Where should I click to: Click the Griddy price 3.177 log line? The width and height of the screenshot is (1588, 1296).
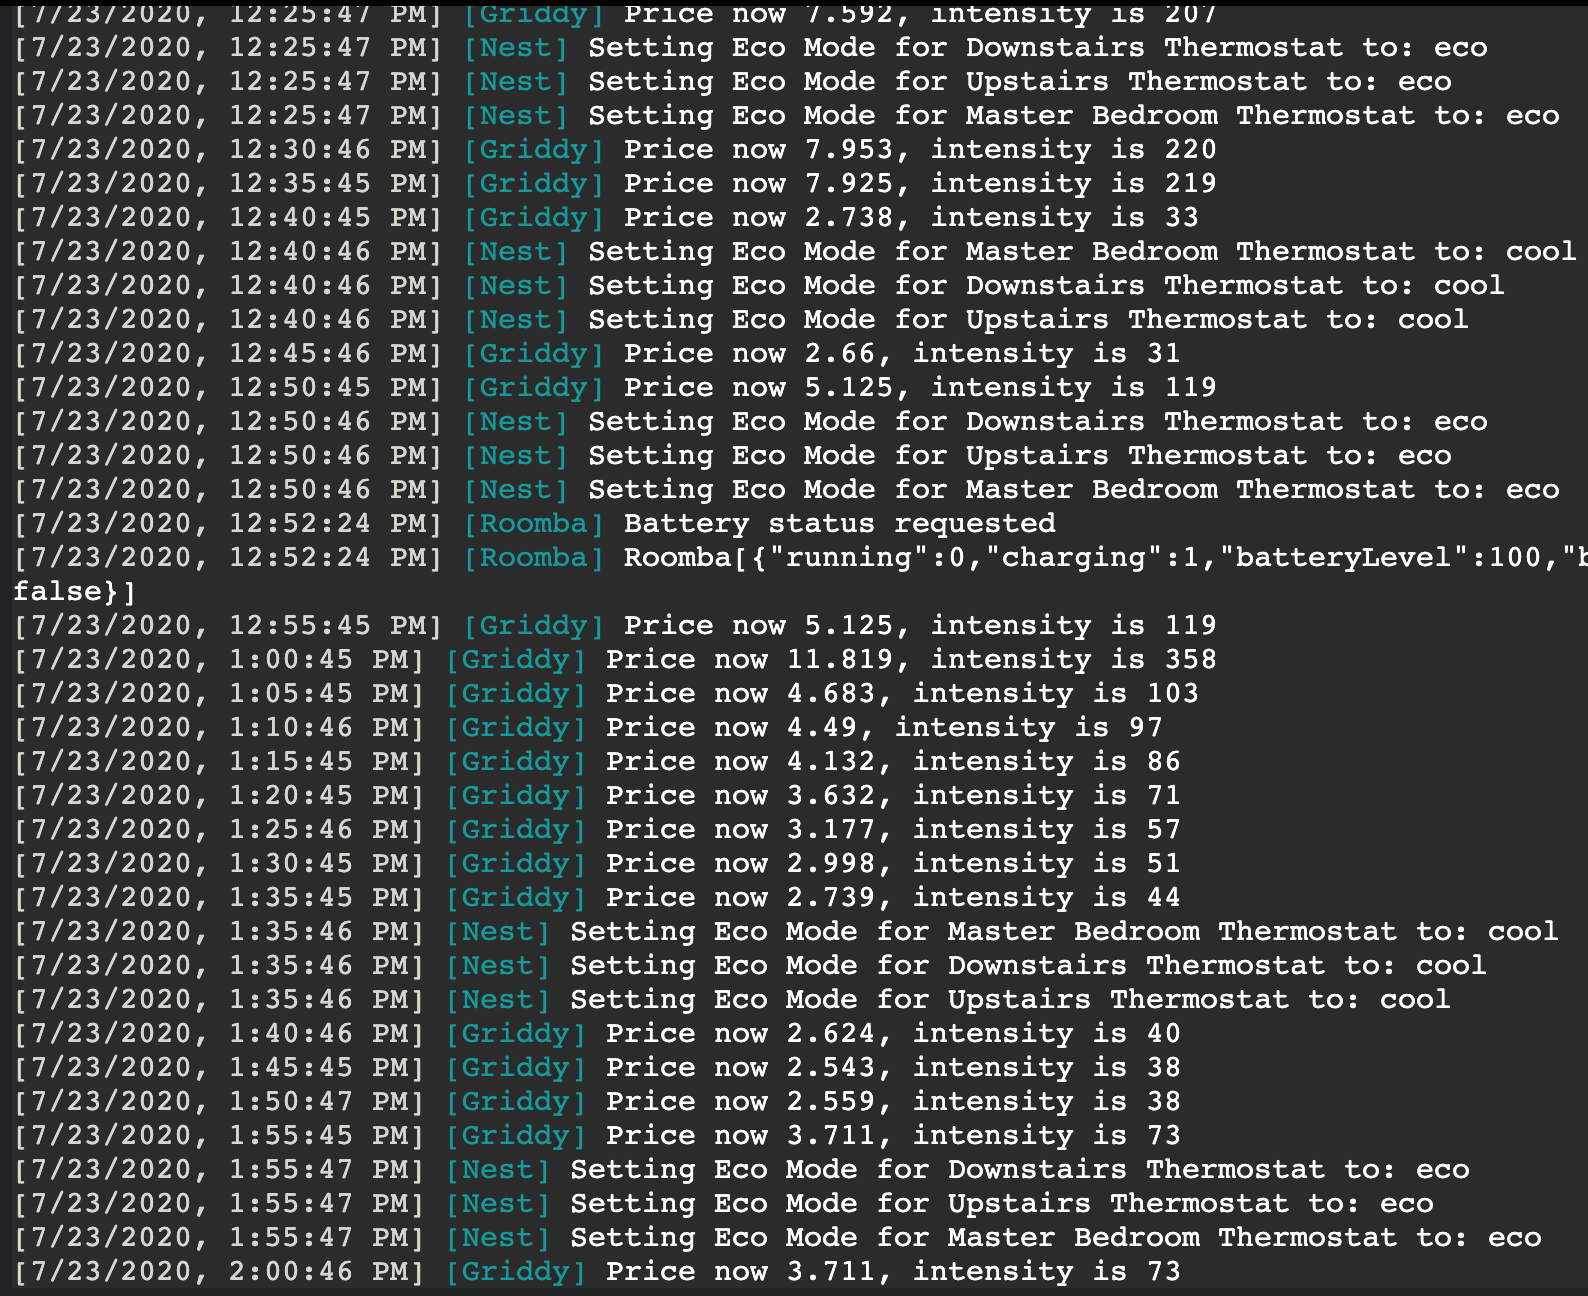point(597,830)
